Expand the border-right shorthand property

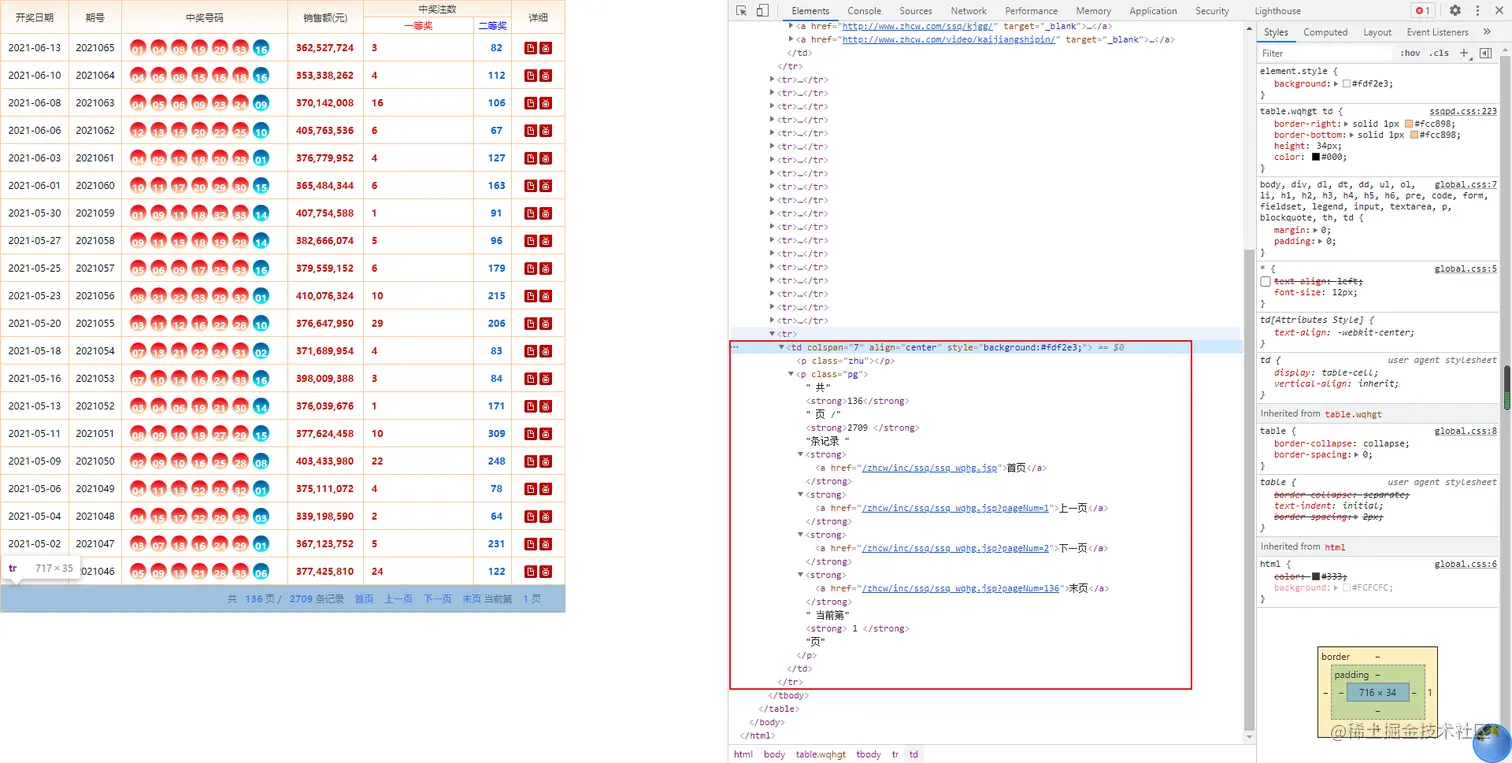tap(1345, 124)
